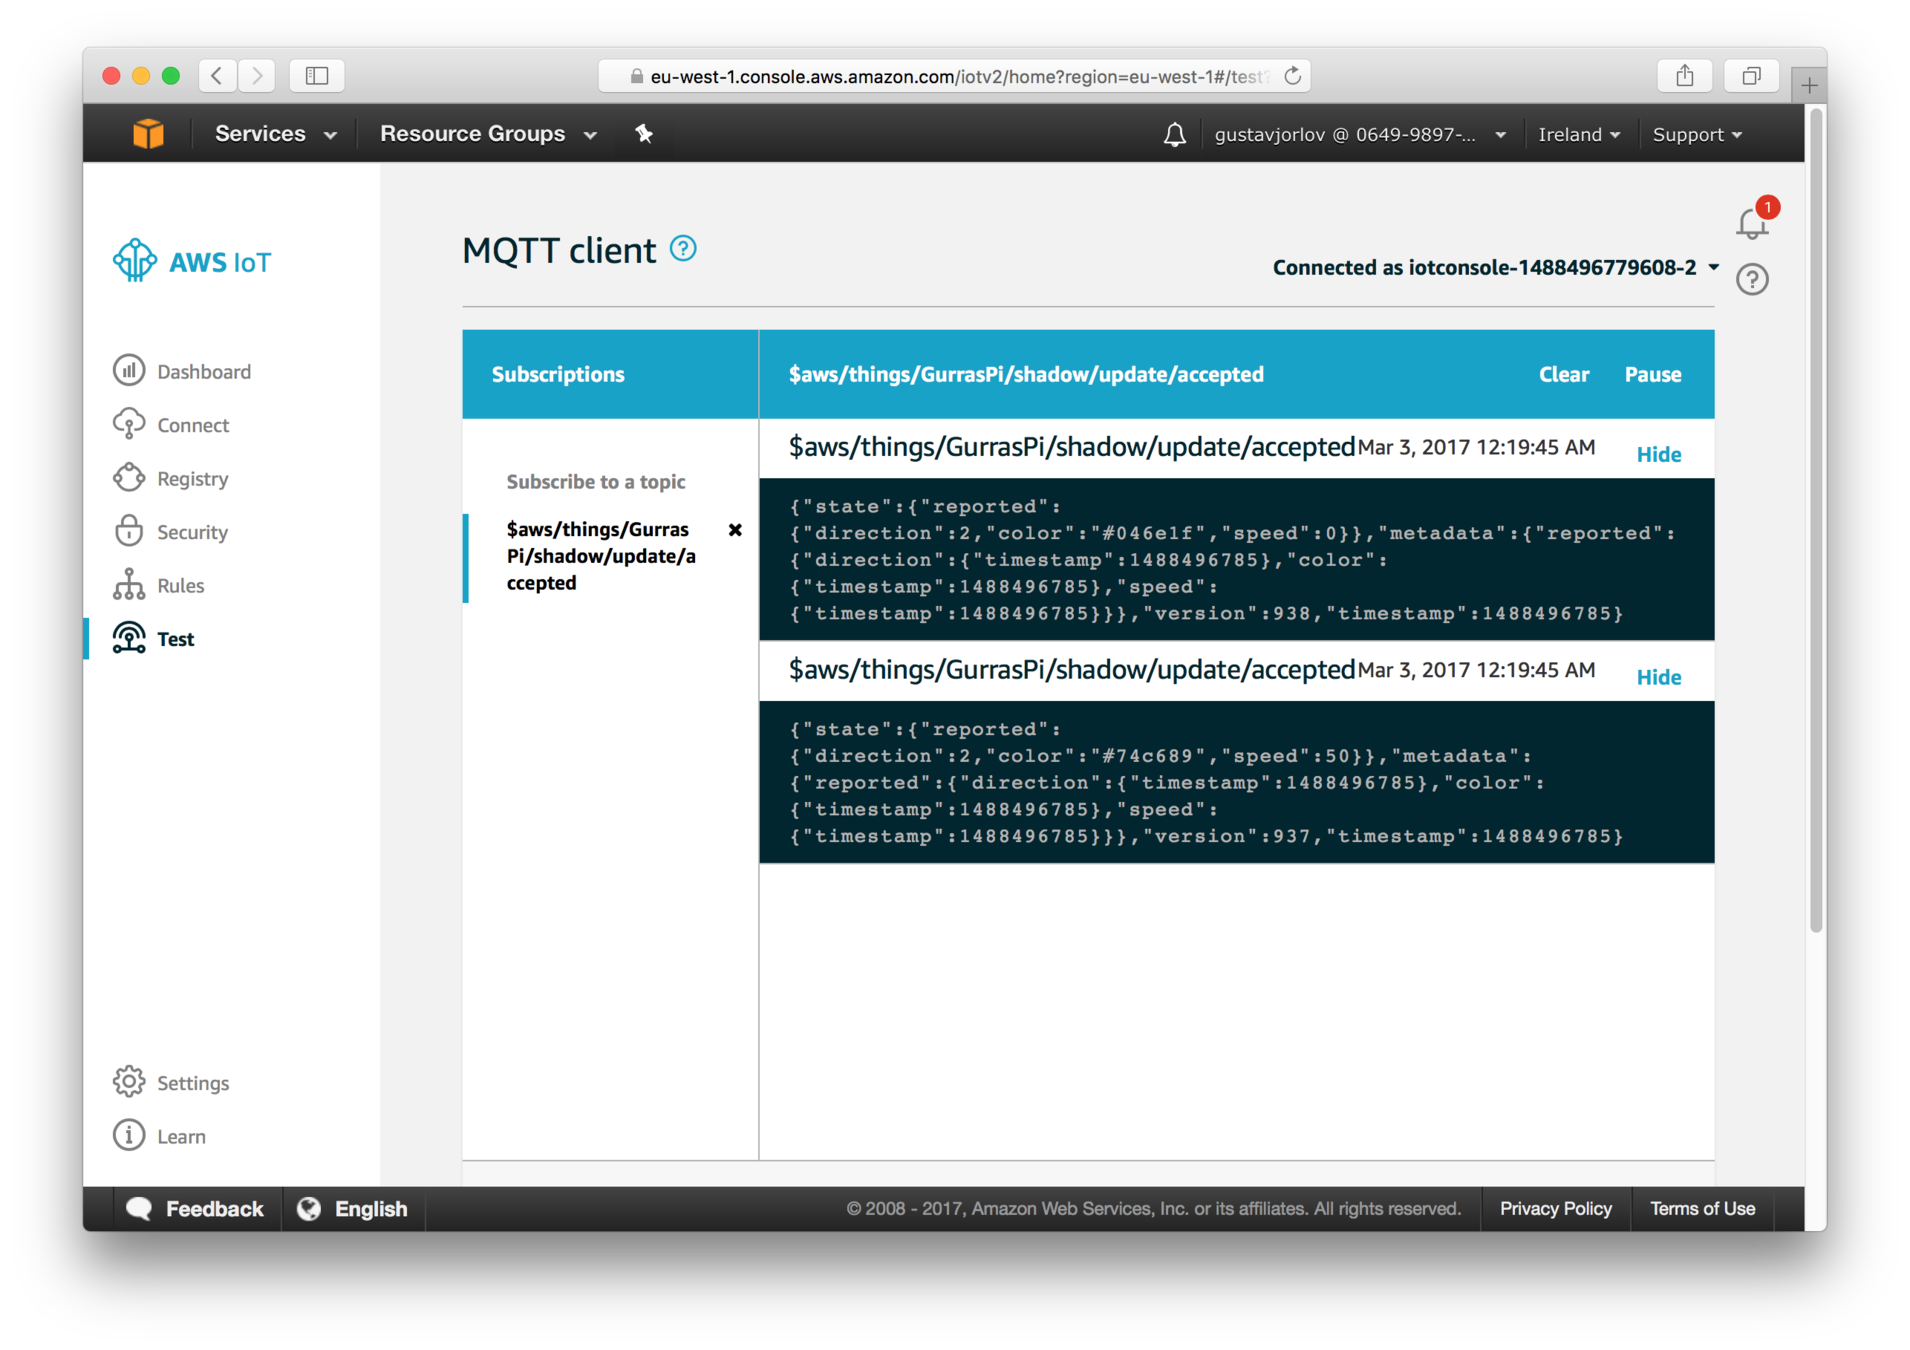Image resolution: width=1910 pixels, height=1350 pixels.
Task: Open Connect in the sidebar
Action: coord(193,425)
